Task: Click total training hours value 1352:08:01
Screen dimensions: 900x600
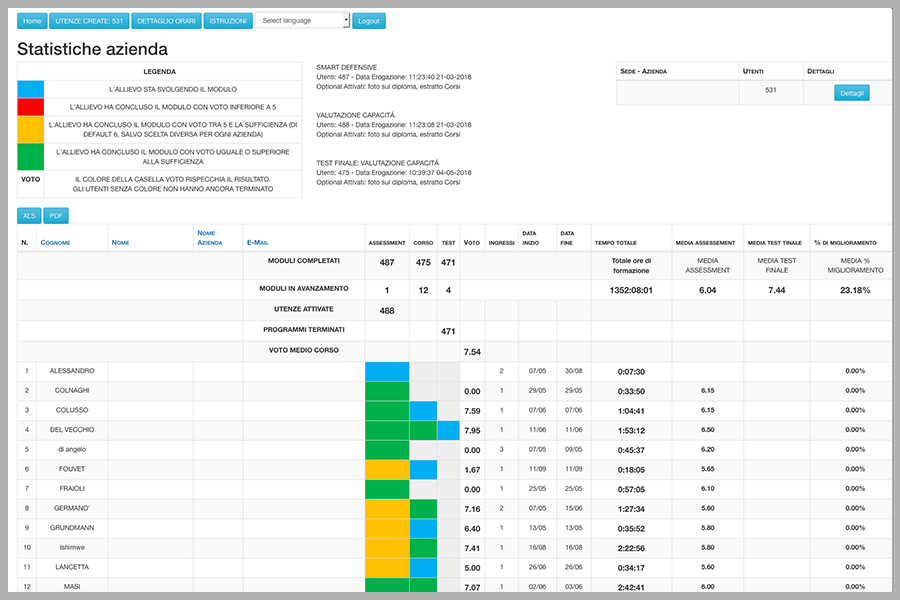Action: tap(631, 290)
